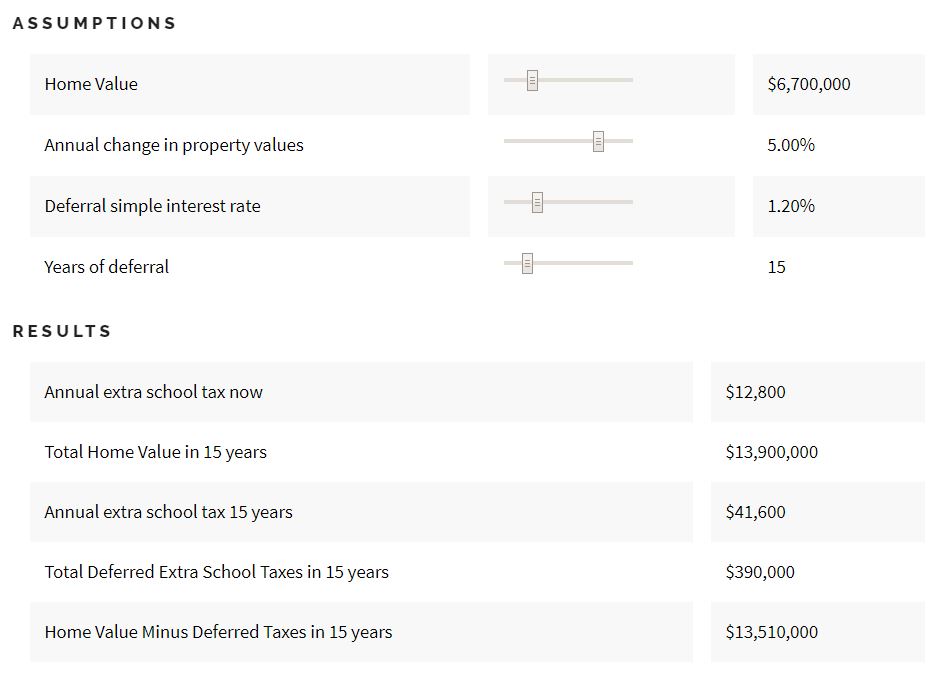Click the Deferral simple interest rate slider handle
This screenshot has width=944, height=676.
(x=536, y=202)
